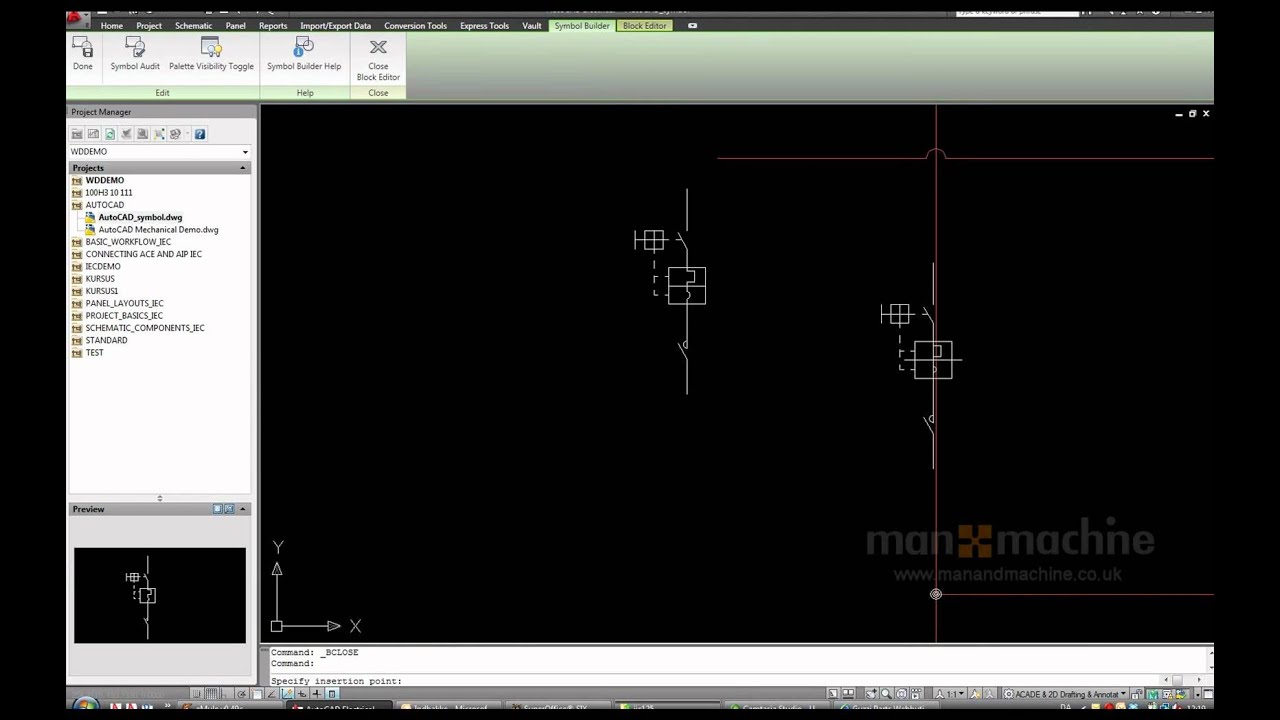Image resolution: width=1280 pixels, height=720 pixels.
Task: Toggle ribbon minimize button after Block Editor tab
Action: (692, 26)
